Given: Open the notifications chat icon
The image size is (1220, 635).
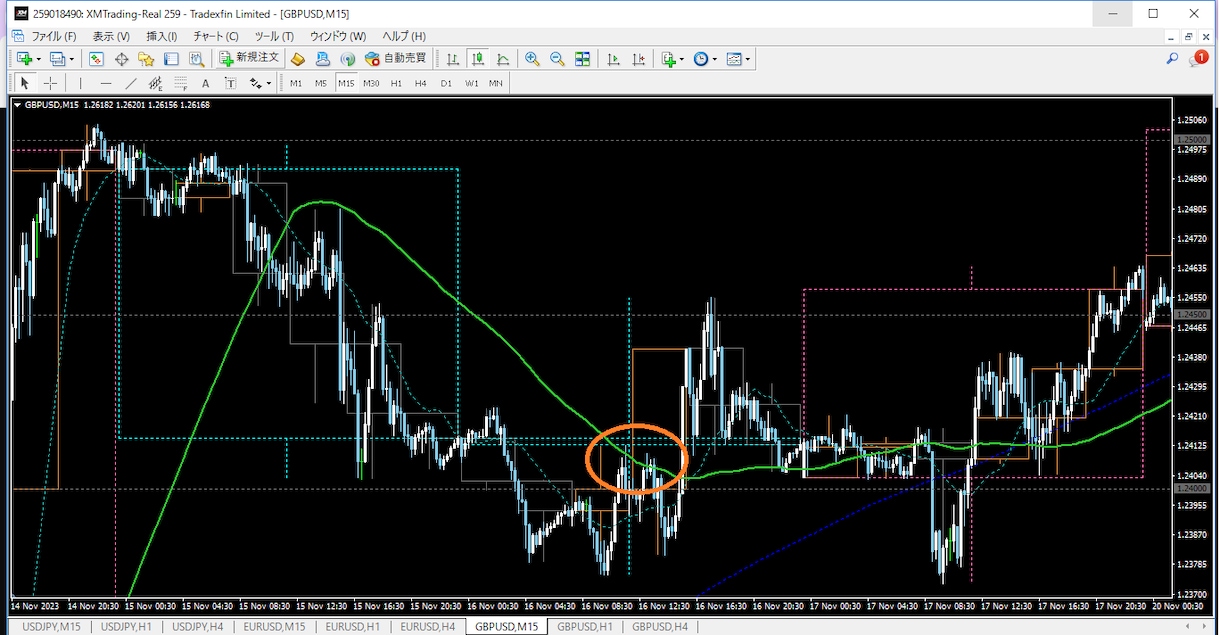Looking at the screenshot, I should [1198, 58].
